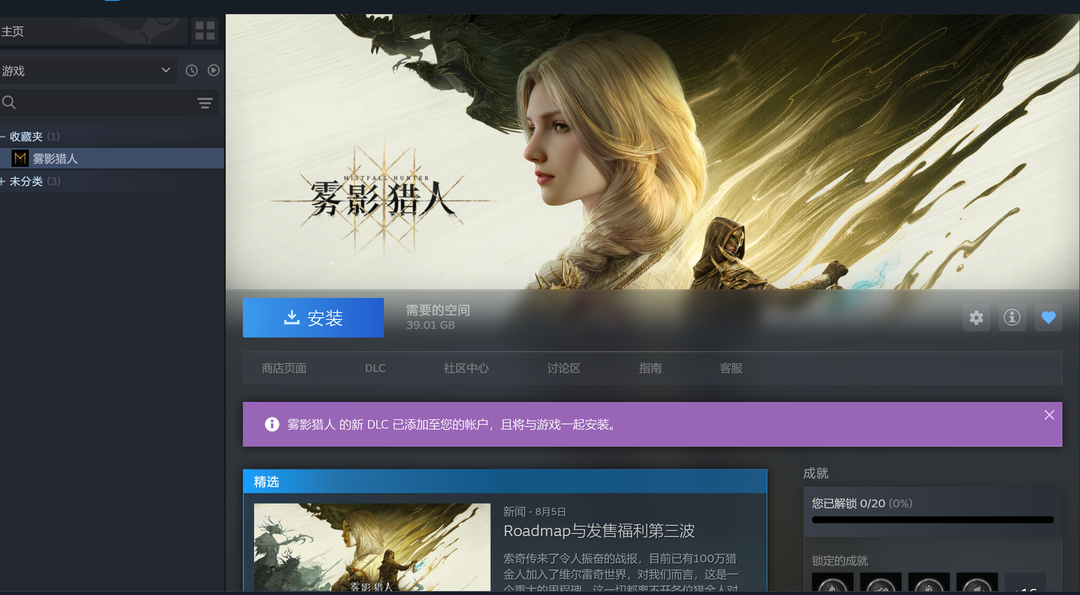Click the first locked achievement icon
Image resolution: width=1080 pixels, height=595 pixels.
coord(832,583)
